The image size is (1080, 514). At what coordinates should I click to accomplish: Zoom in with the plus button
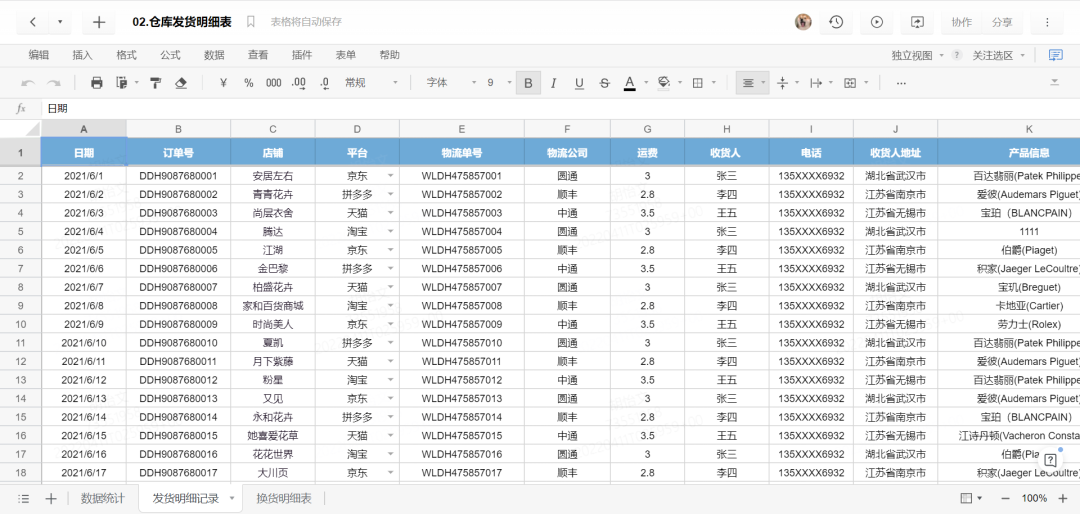1061,498
